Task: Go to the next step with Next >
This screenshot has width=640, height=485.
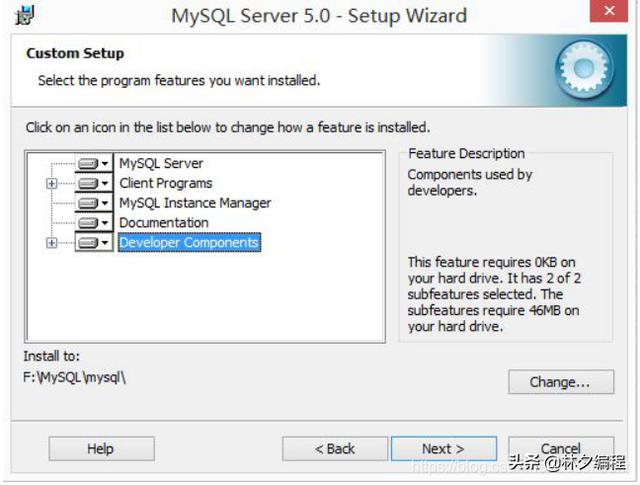Action: [x=444, y=449]
